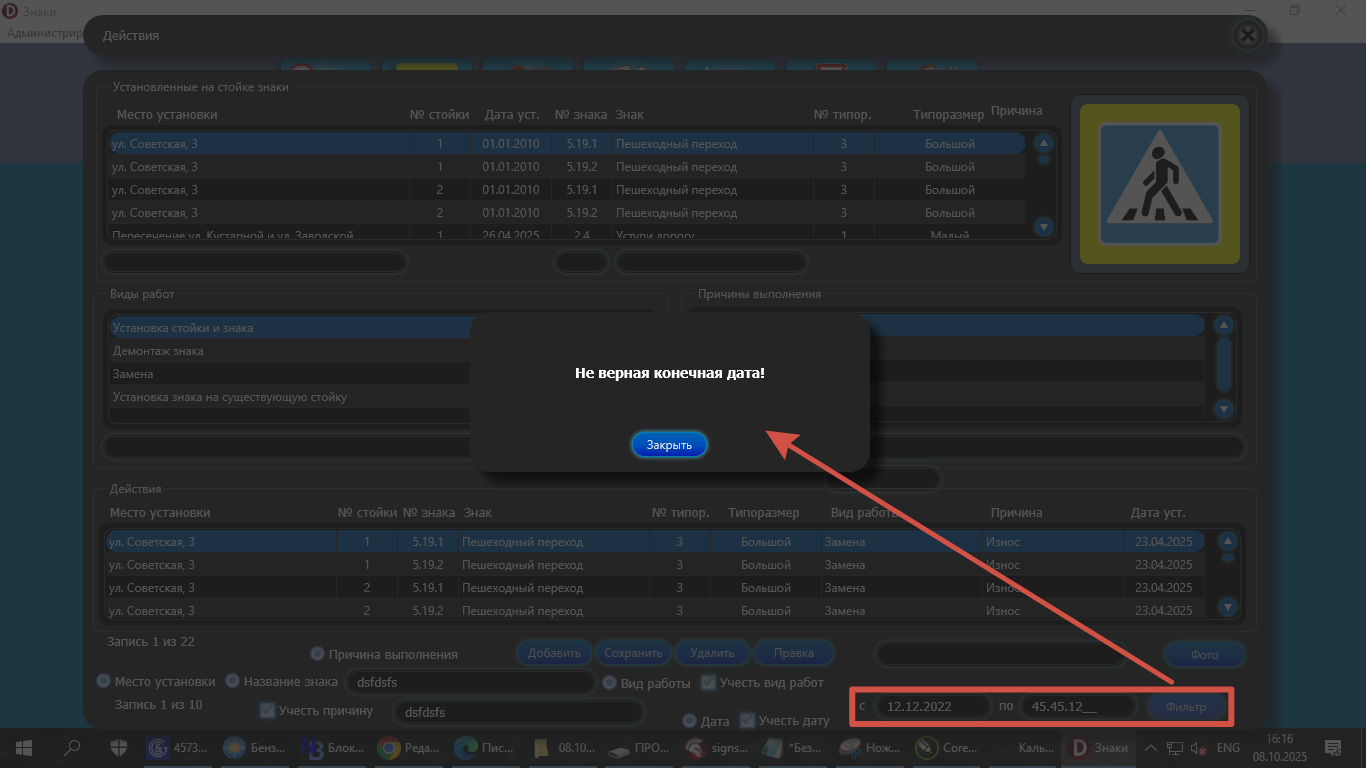Image resolution: width=1366 pixels, height=768 pixels.
Task: Close the Действия panel with the X icon
Action: 1247,36
